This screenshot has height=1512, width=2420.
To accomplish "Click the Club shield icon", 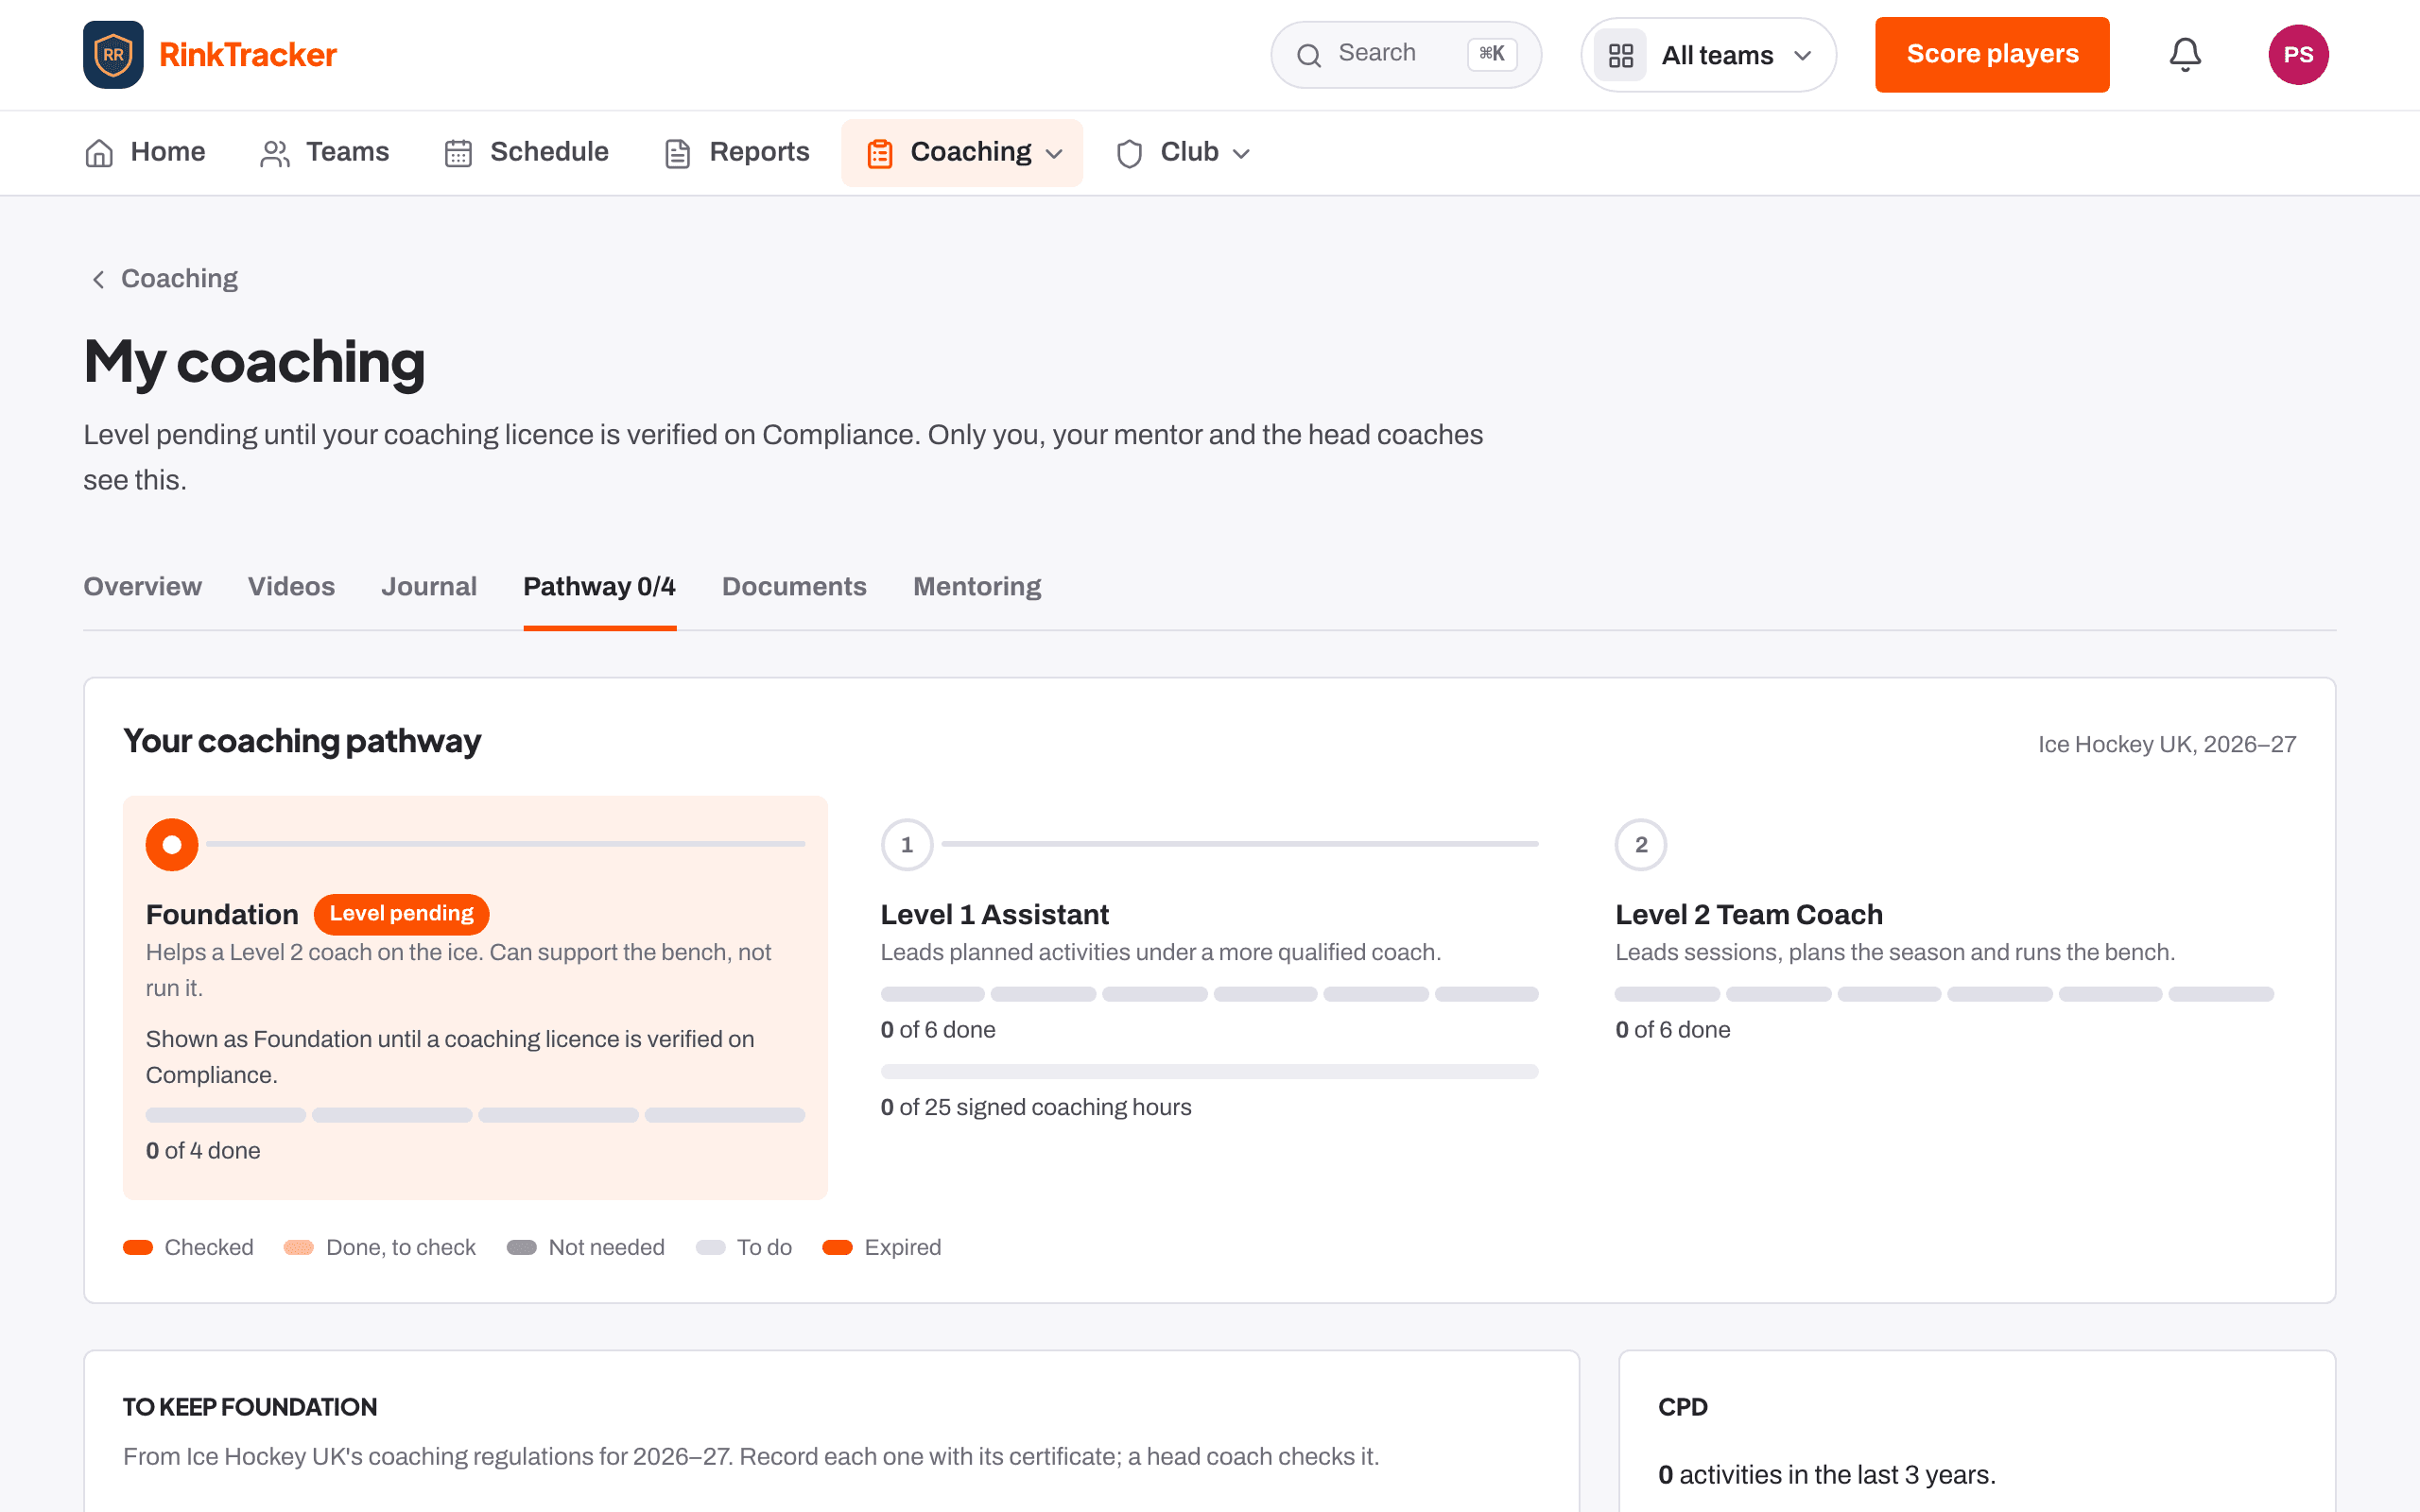I will [x=1129, y=153].
